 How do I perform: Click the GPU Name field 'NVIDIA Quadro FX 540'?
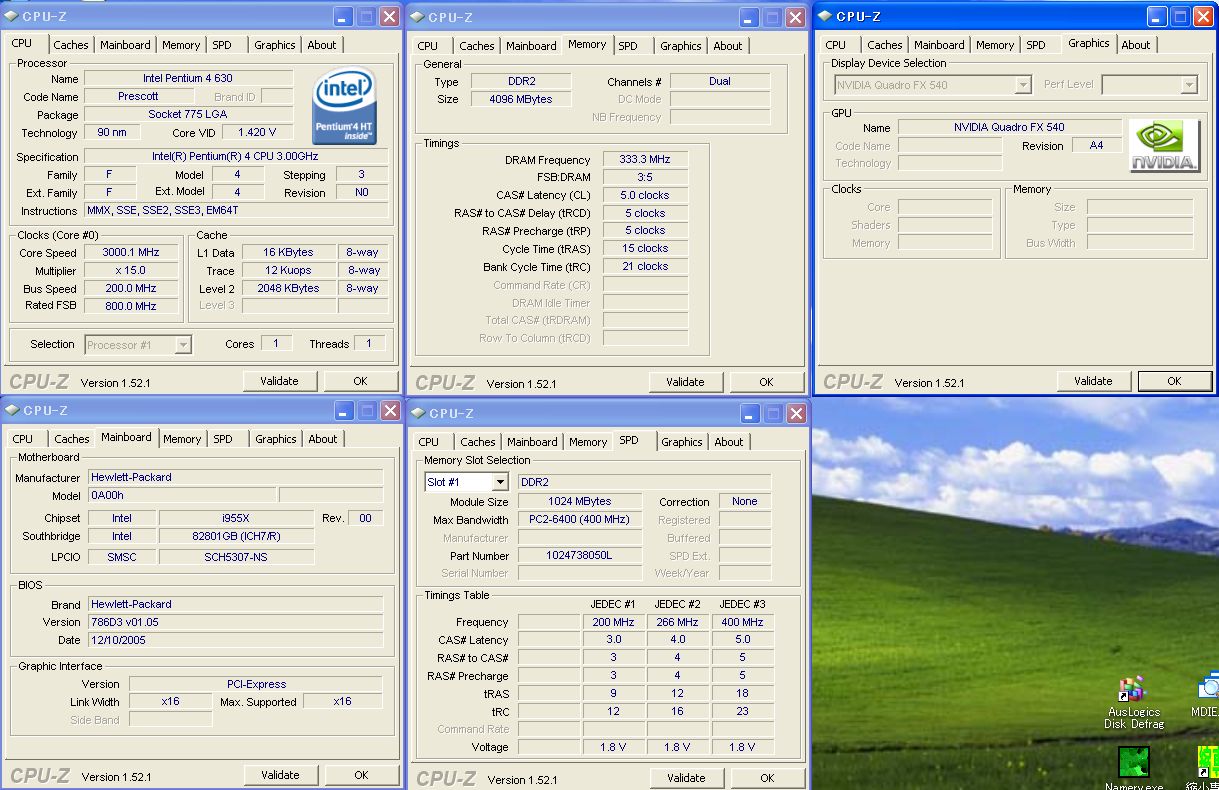[x=1009, y=128]
